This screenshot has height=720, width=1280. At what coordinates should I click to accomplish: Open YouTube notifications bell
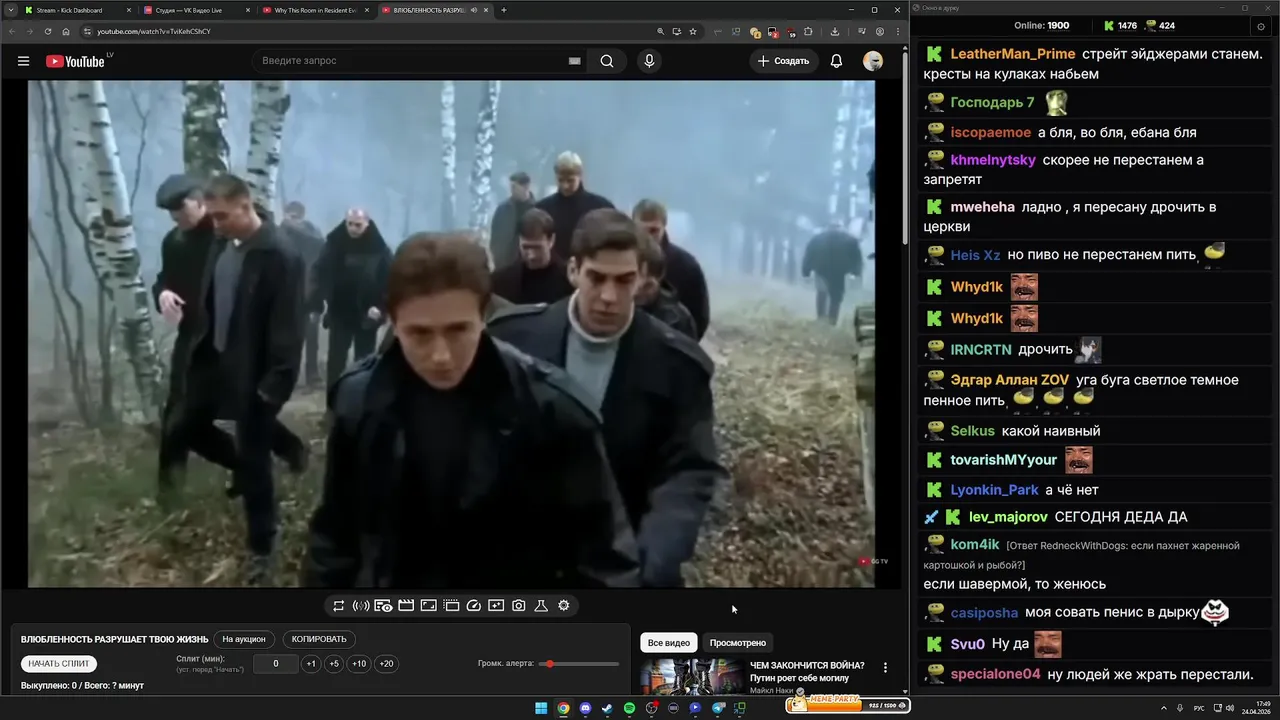click(836, 61)
